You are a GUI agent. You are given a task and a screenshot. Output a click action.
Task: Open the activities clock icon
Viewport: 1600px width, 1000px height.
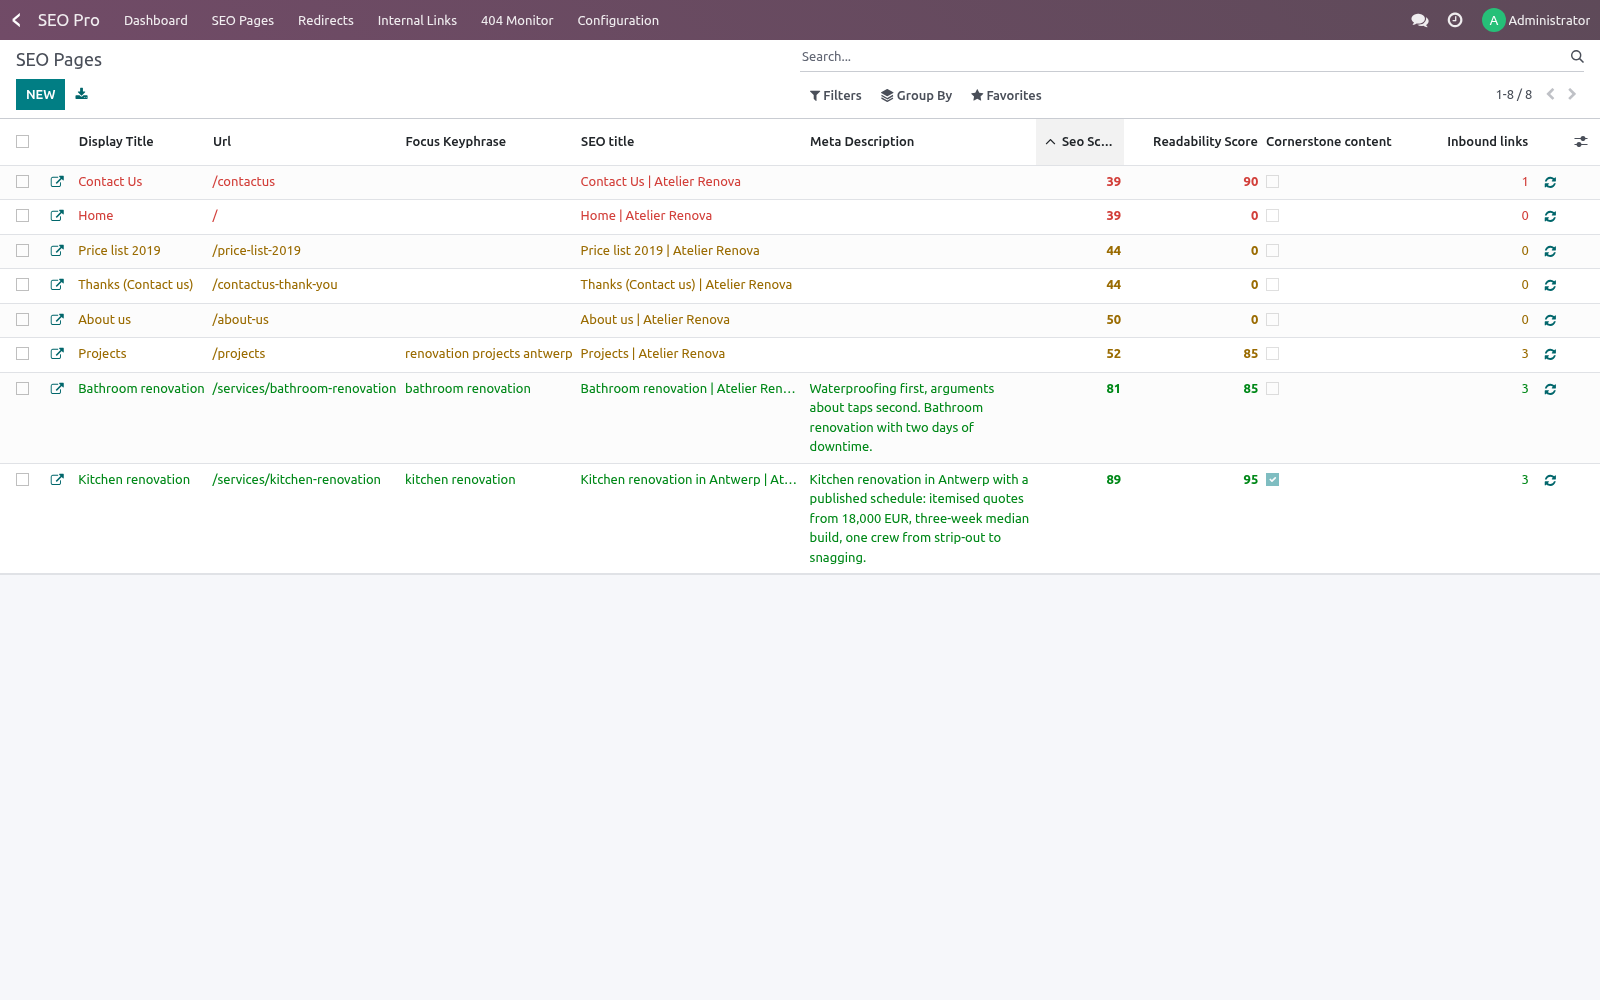1455,20
